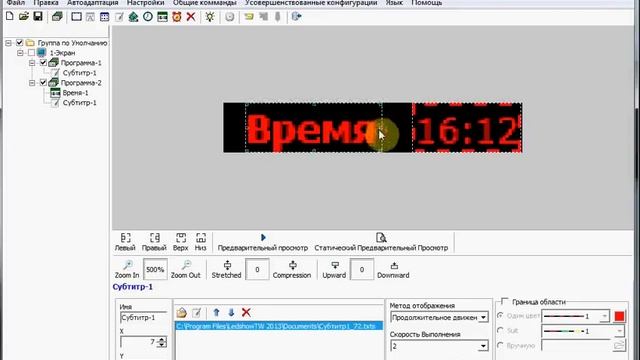Move the file up with the blue arrow
Screen dimensions: 640x360
tap(216, 313)
